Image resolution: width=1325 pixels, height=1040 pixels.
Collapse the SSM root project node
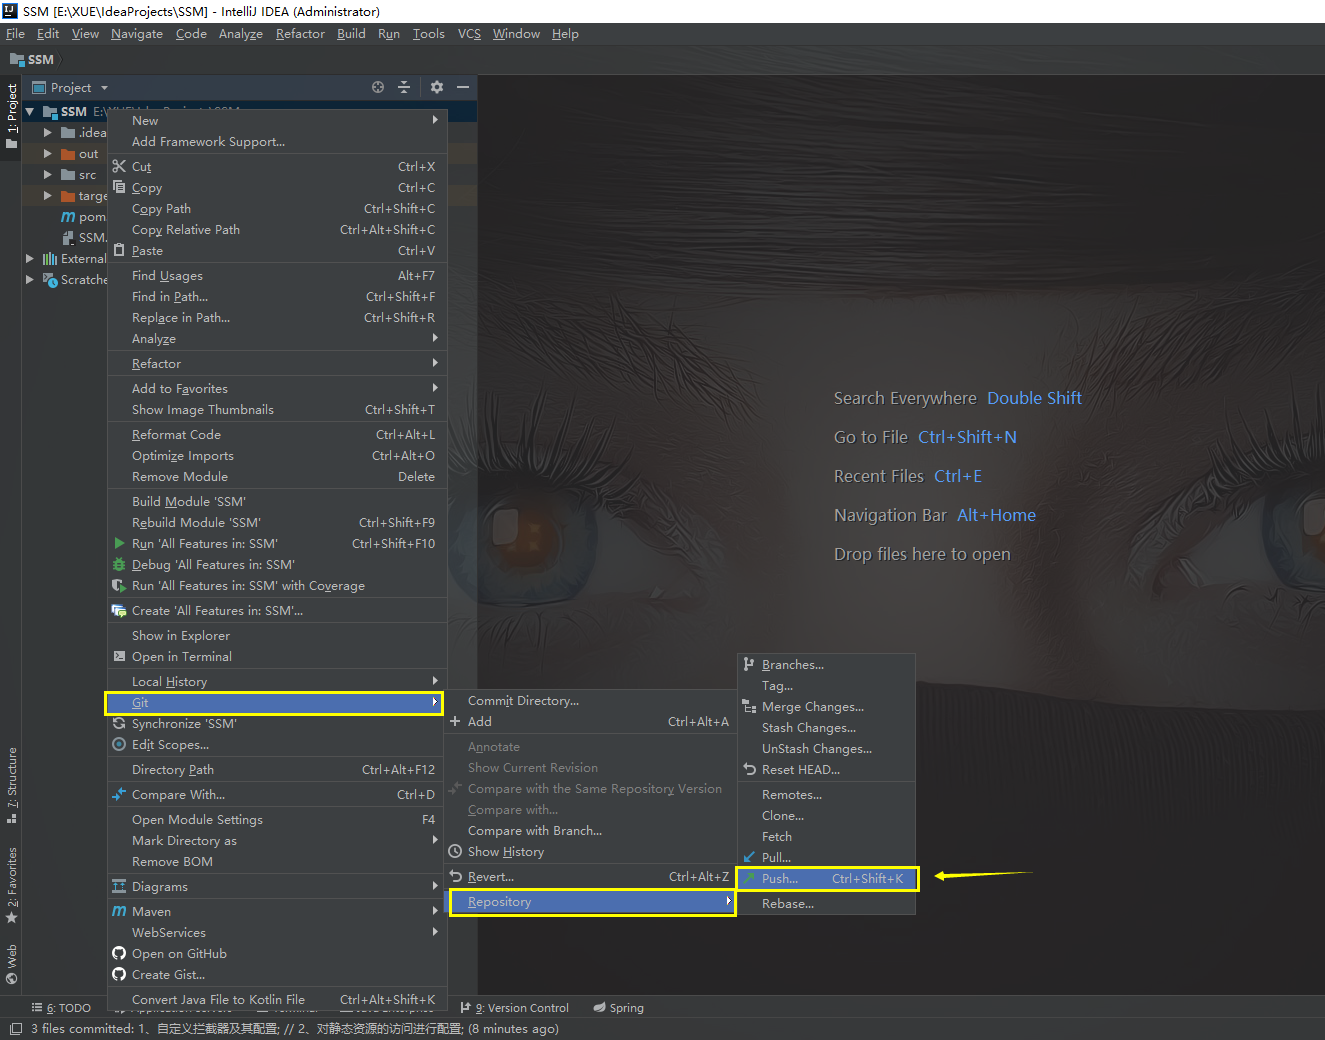[30, 111]
